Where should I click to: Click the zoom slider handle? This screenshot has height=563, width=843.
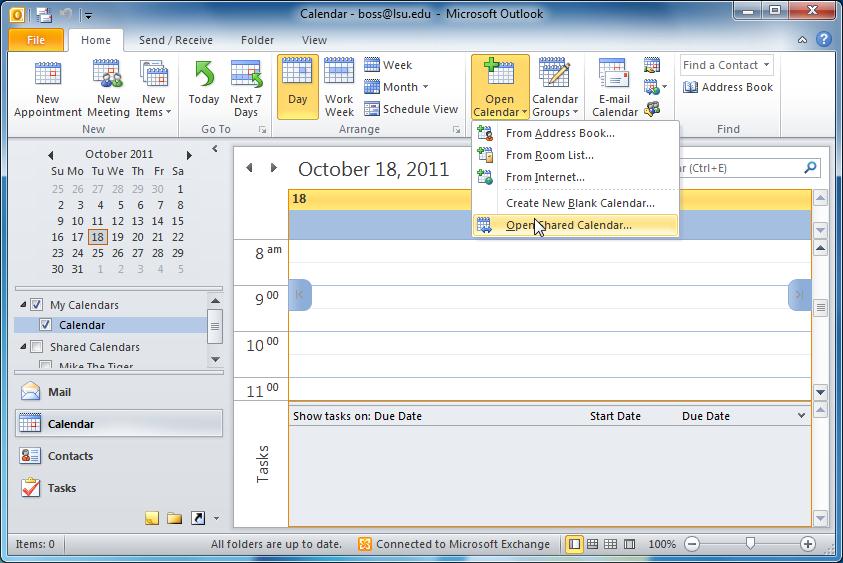pyautogui.click(x=750, y=544)
